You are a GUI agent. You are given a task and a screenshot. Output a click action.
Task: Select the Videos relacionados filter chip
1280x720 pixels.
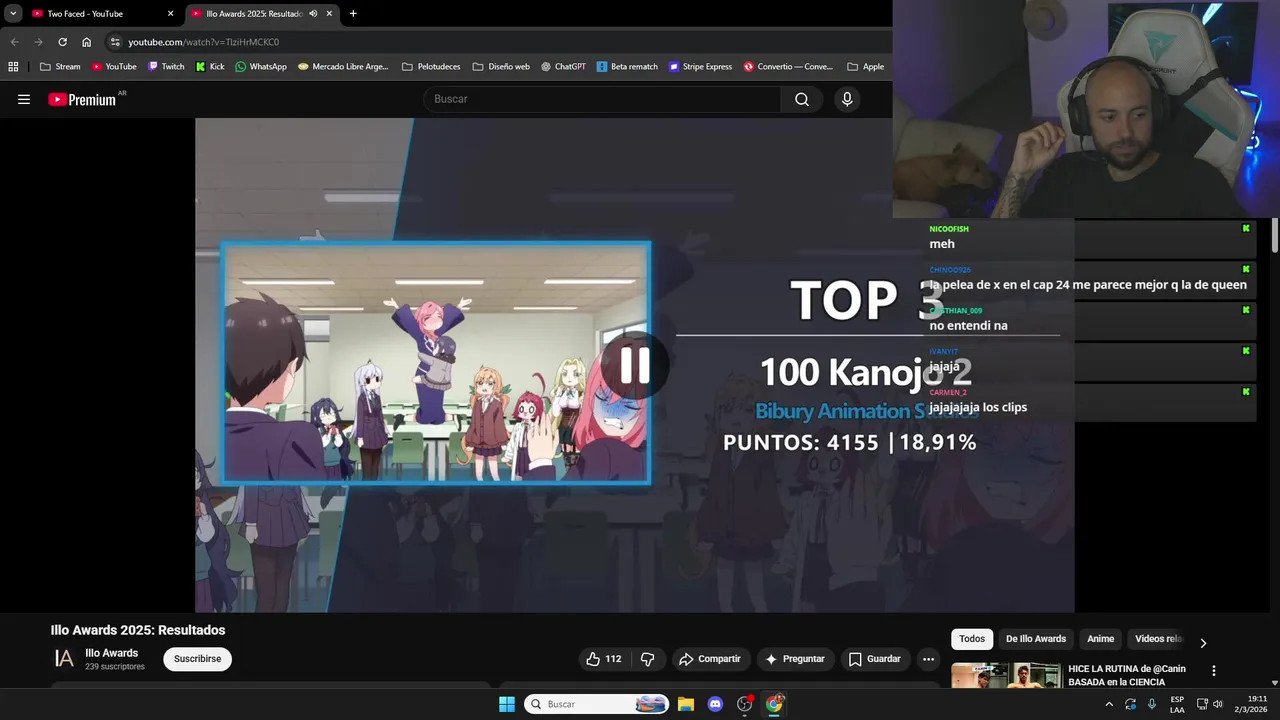coord(1158,639)
